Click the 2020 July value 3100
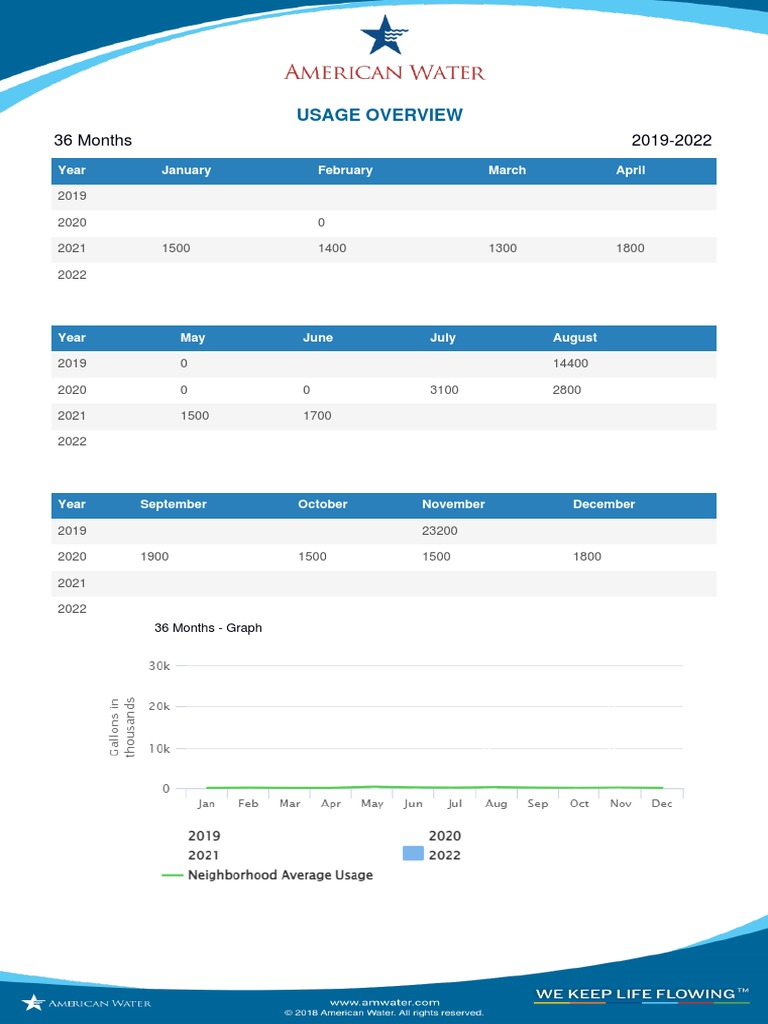 point(444,390)
